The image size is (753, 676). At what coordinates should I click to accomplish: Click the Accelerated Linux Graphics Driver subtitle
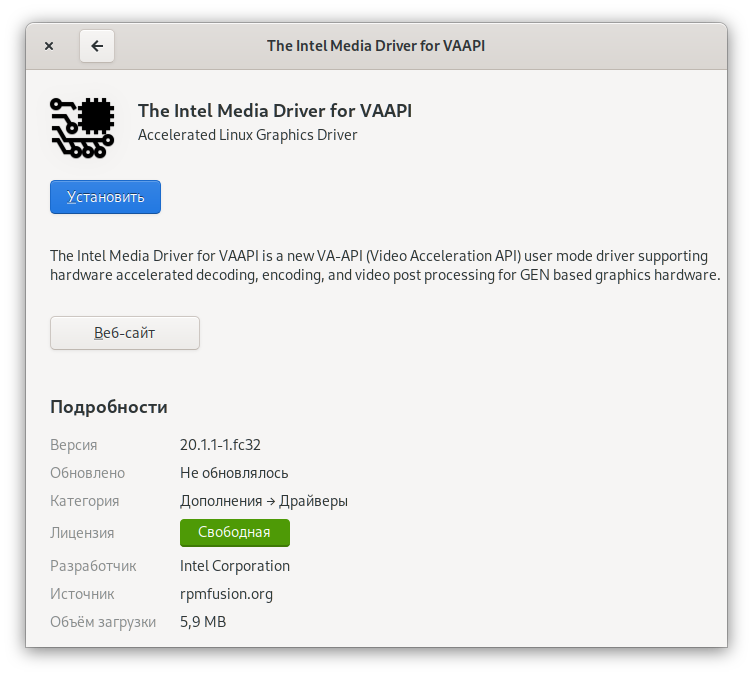tap(247, 135)
